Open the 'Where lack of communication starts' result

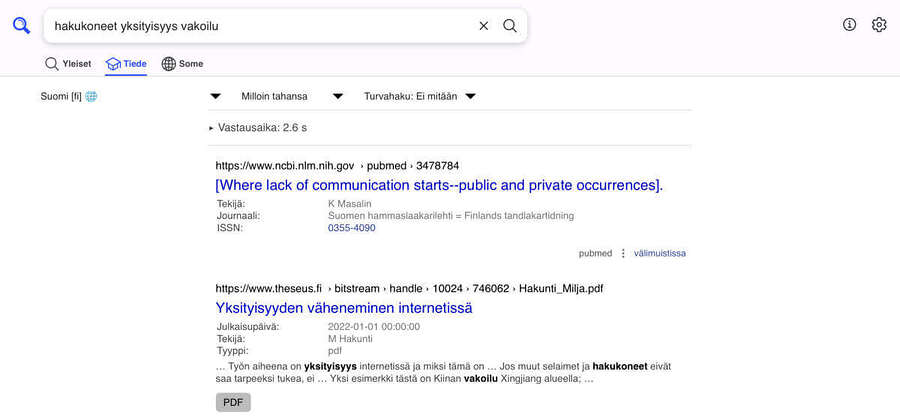tap(438, 185)
